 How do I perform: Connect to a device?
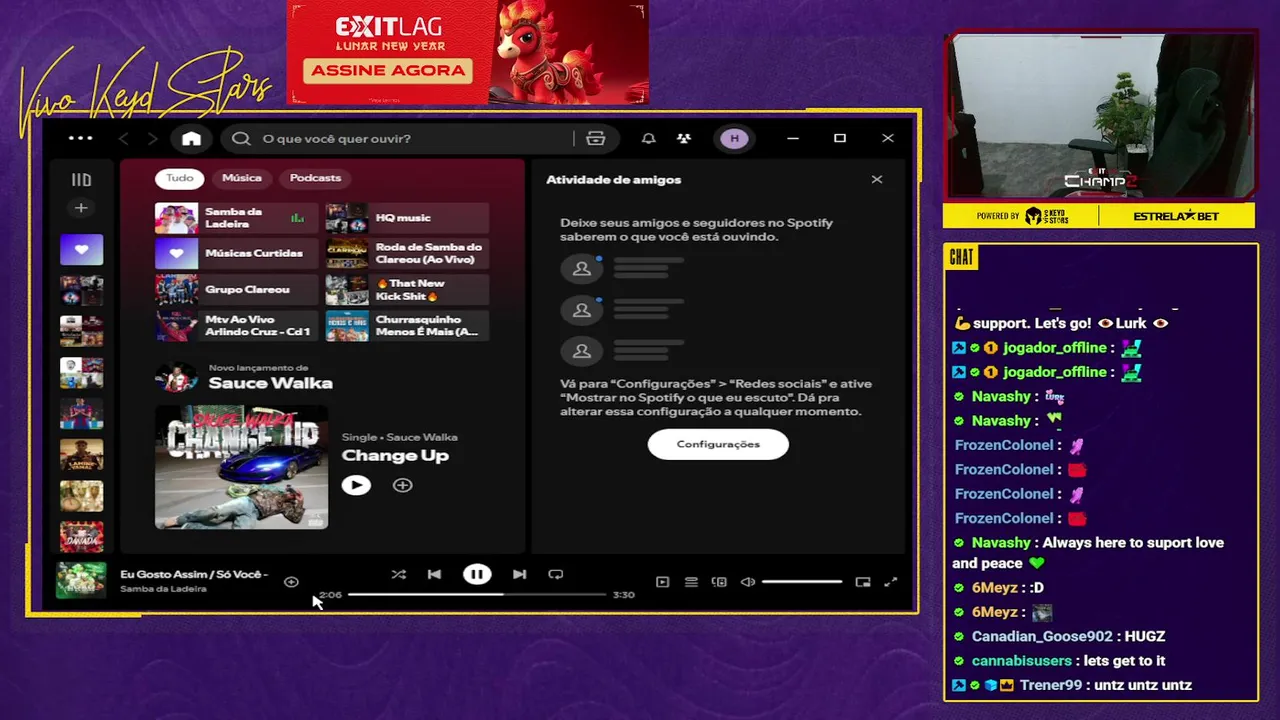719,581
